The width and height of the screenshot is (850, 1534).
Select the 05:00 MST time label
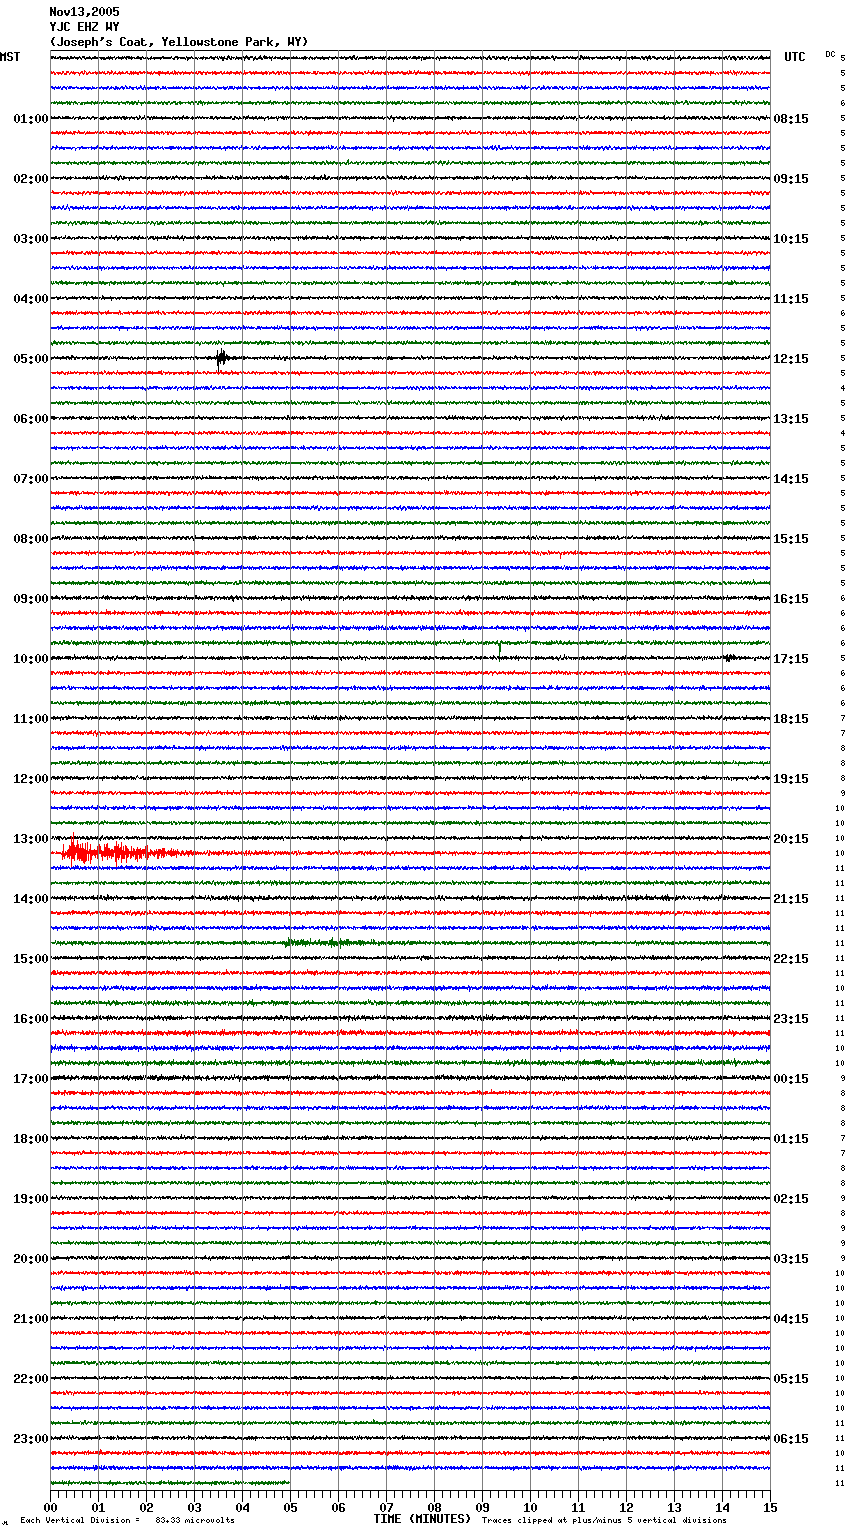click(31, 359)
